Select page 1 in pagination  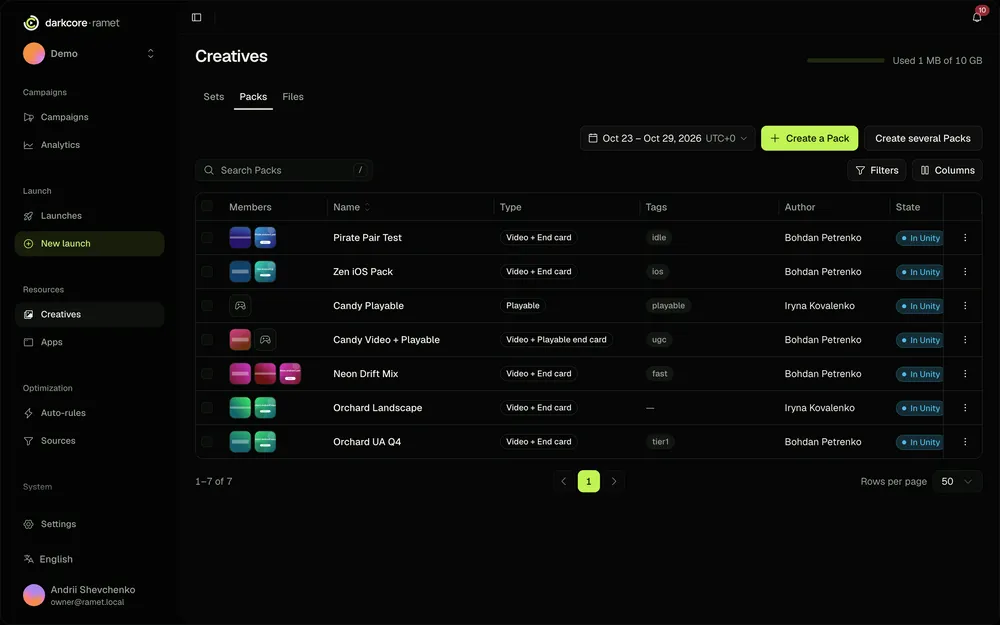[x=589, y=482]
